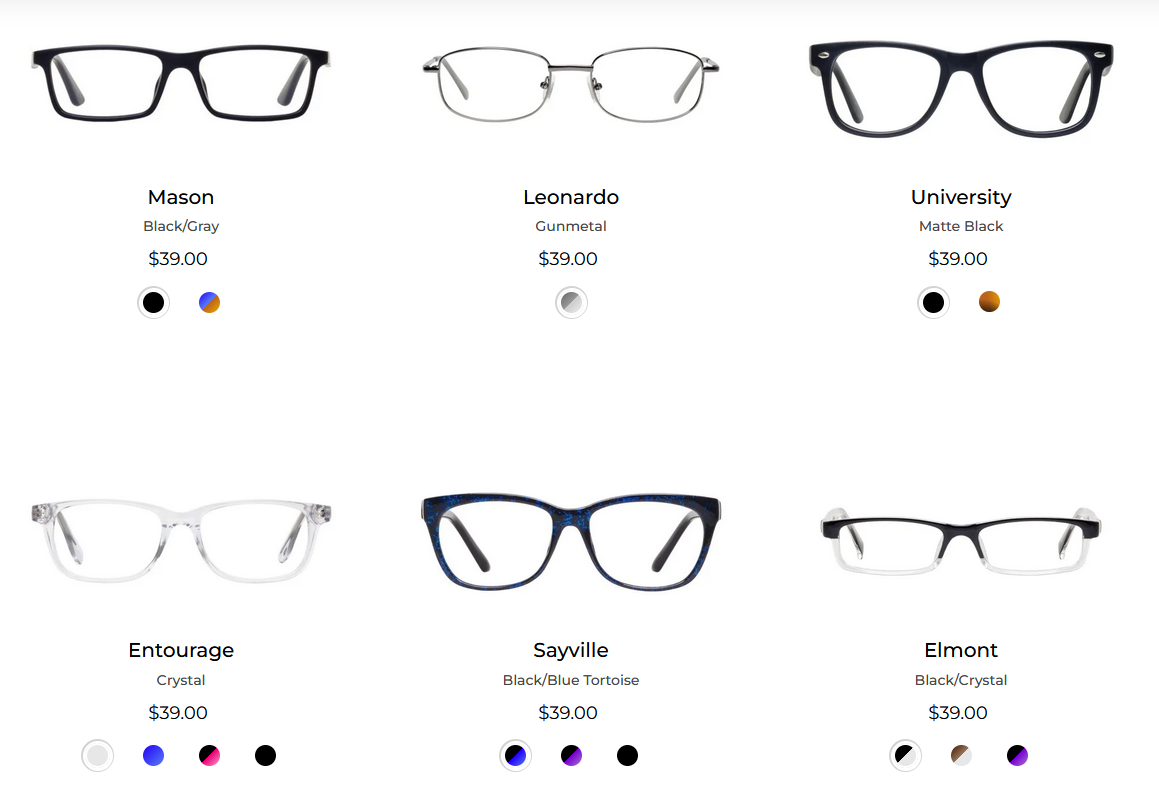Open the Entourage product title link
Viewport: 1159px width, 793px height.
point(181,650)
